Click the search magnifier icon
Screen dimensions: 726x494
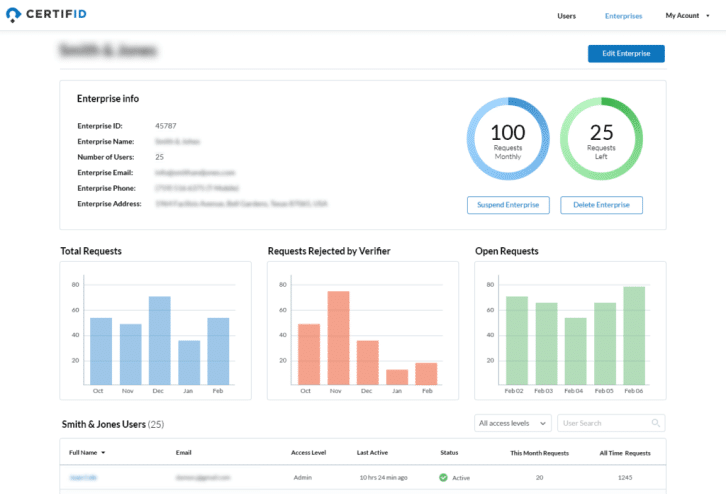click(x=656, y=423)
